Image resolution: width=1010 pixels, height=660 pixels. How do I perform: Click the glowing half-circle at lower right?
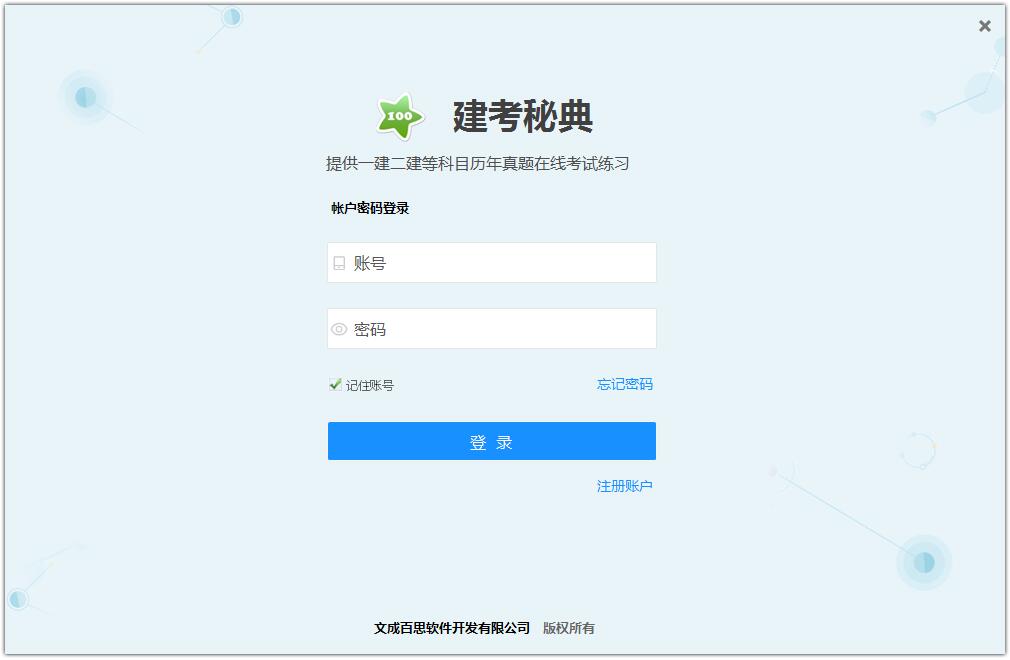click(x=924, y=562)
